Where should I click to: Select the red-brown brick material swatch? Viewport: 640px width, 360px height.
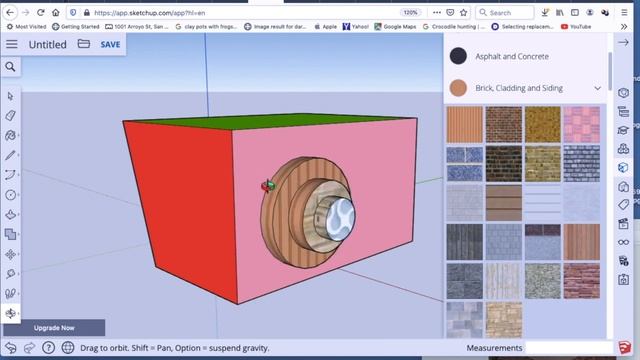click(x=504, y=124)
